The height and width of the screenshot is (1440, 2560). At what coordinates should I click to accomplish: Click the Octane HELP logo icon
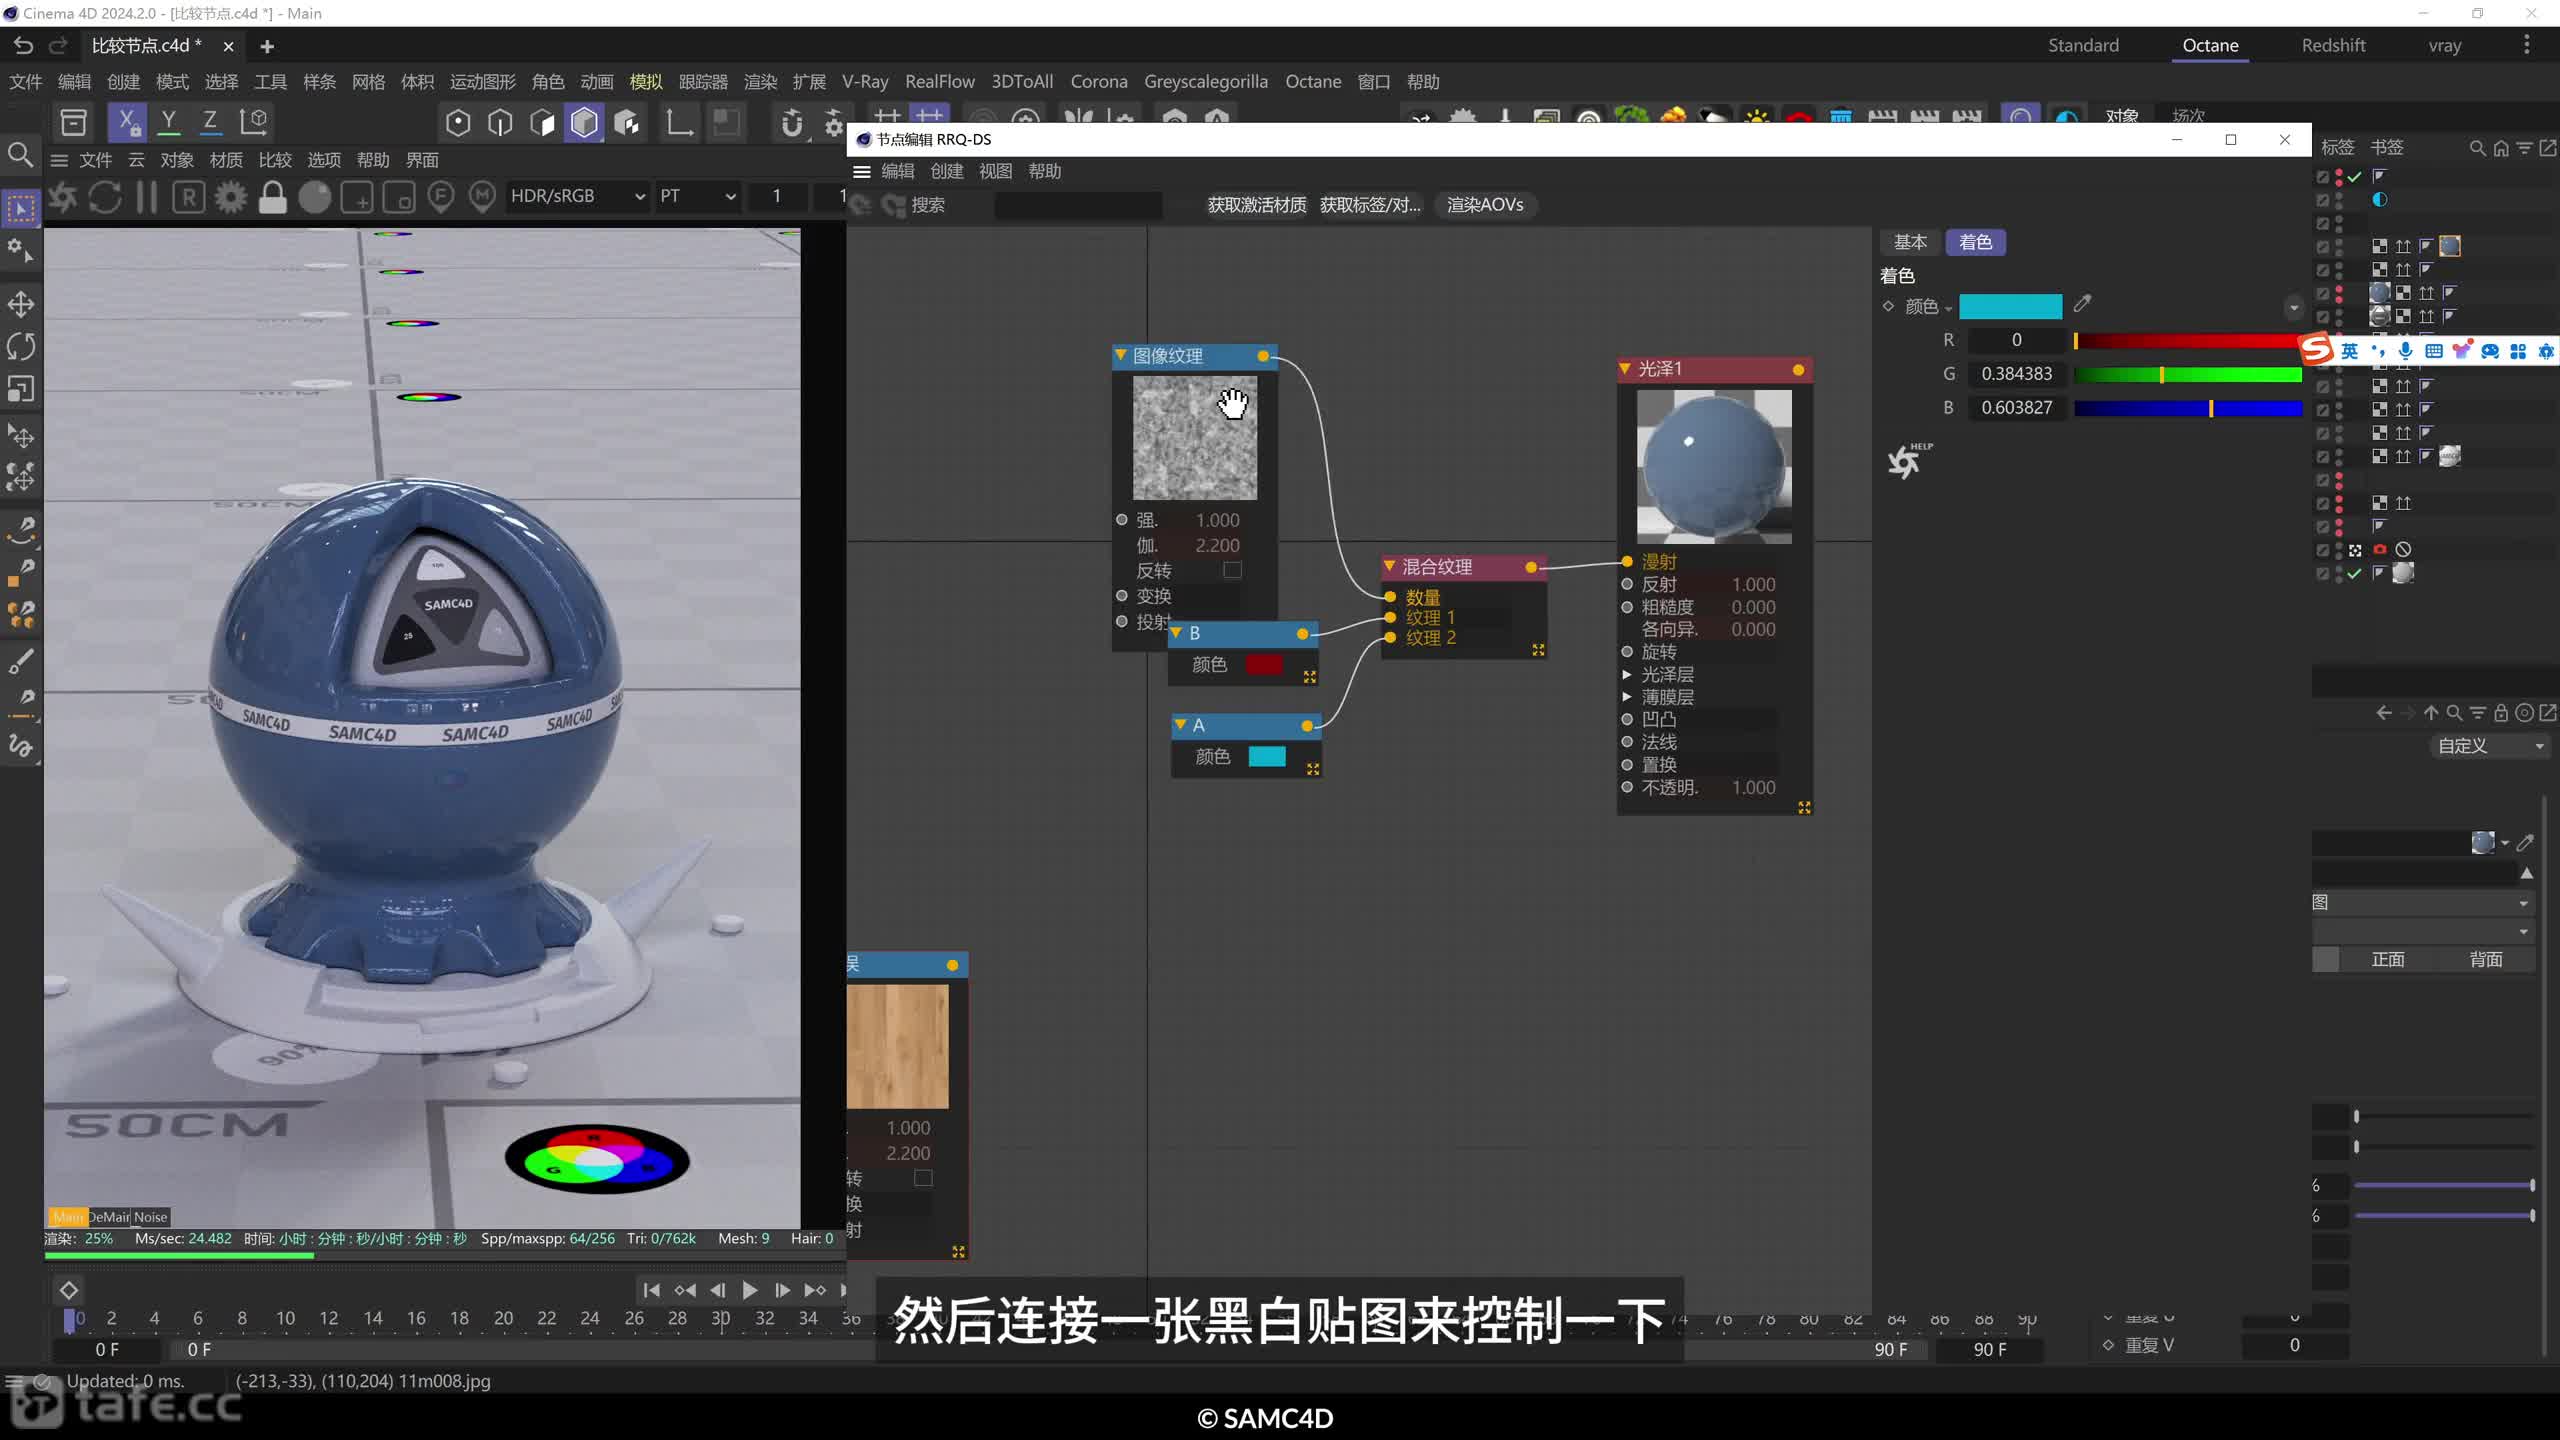click(1909, 461)
